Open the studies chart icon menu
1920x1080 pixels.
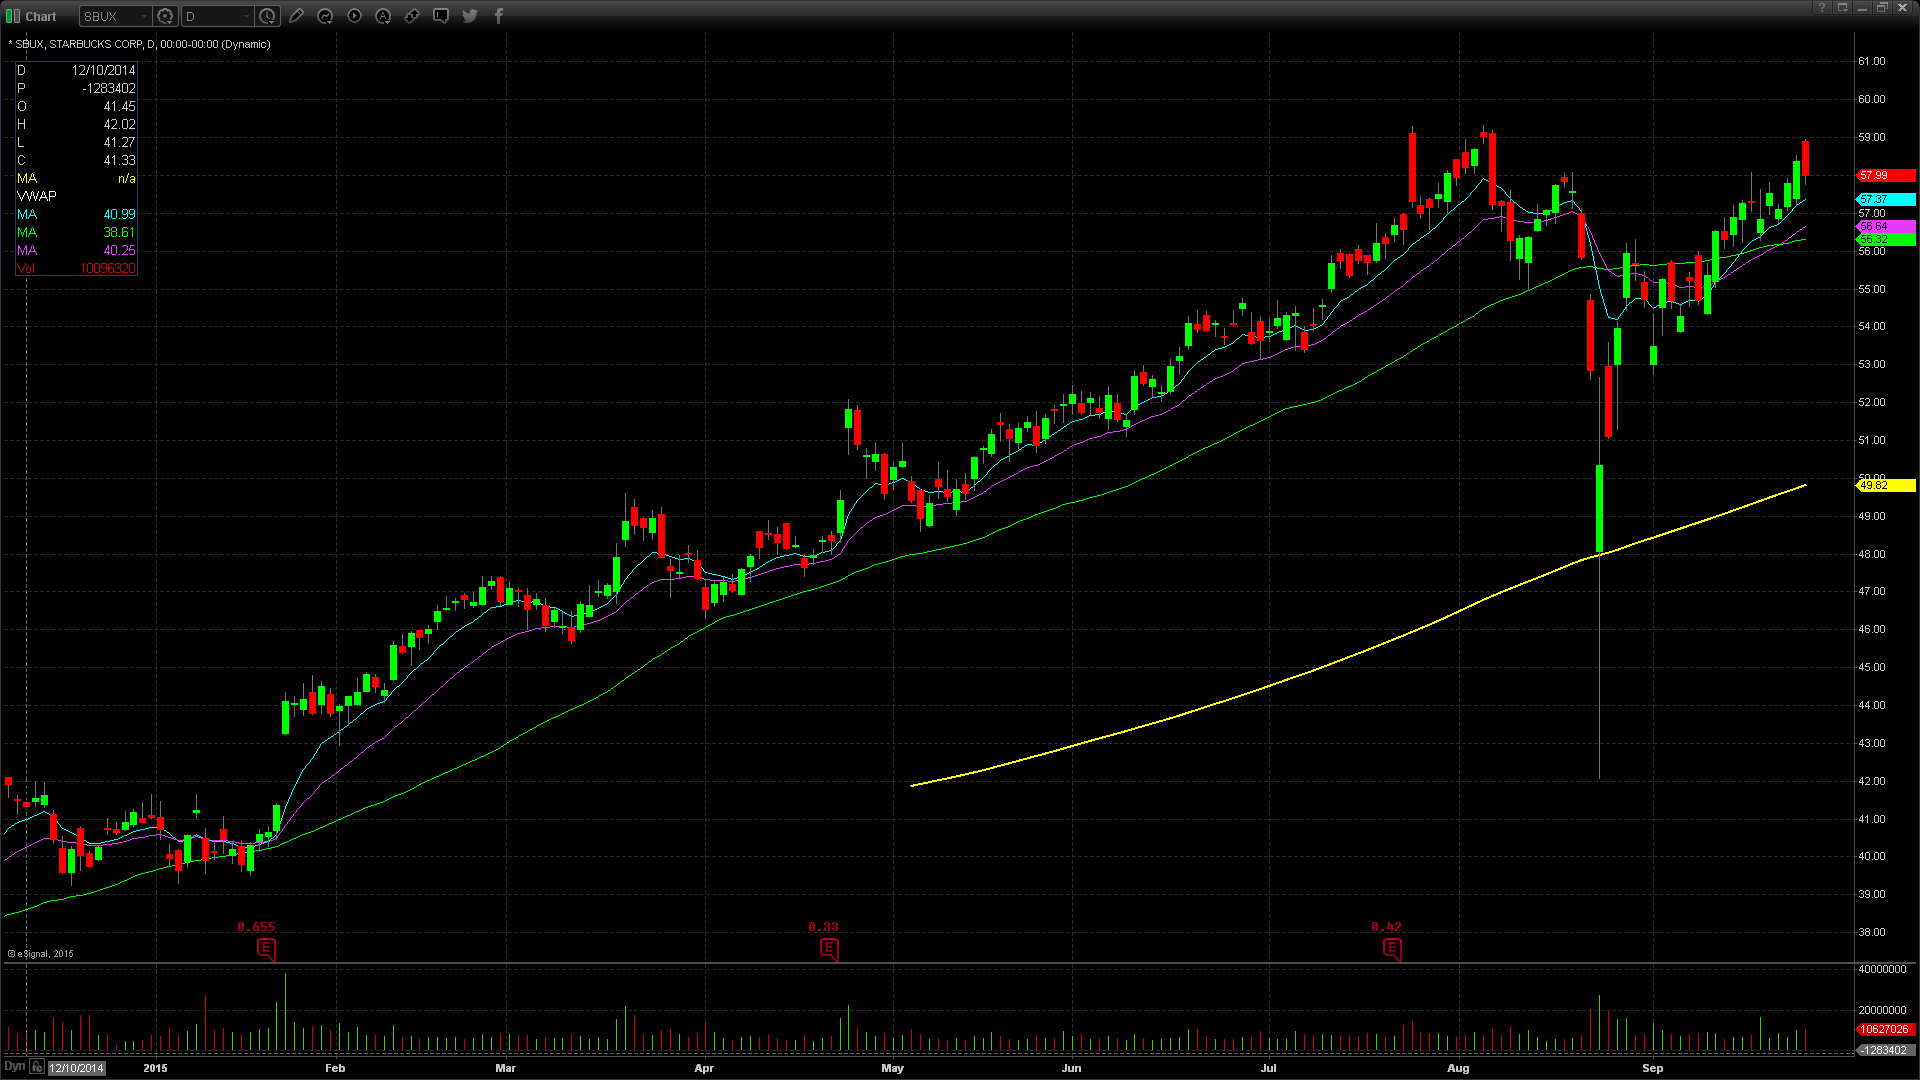pos(325,16)
